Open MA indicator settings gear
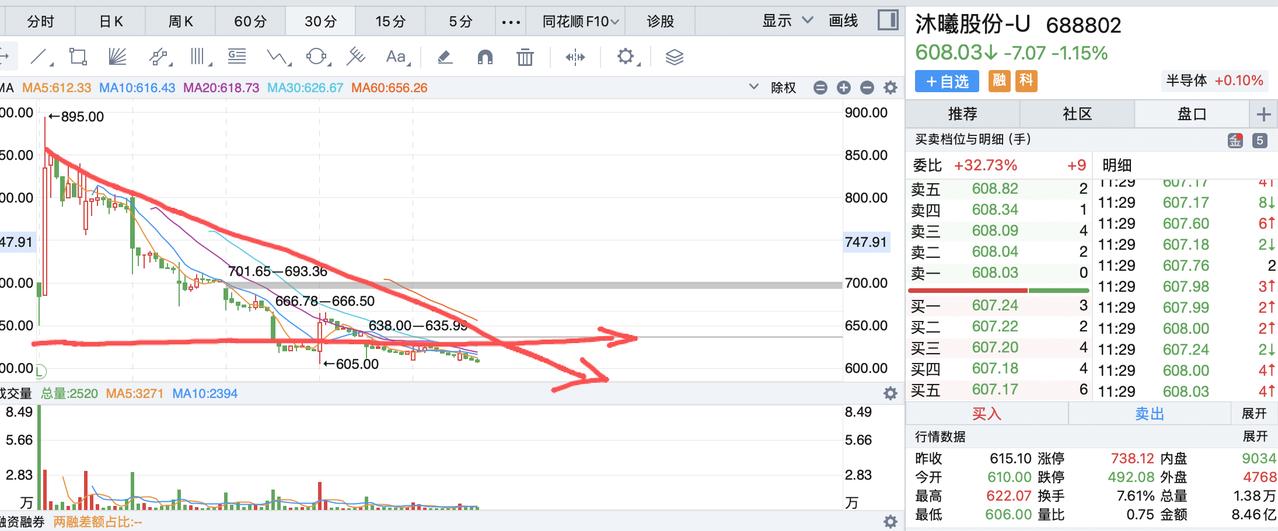Viewport: 1278px width, 531px height. [x=890, y=88]
